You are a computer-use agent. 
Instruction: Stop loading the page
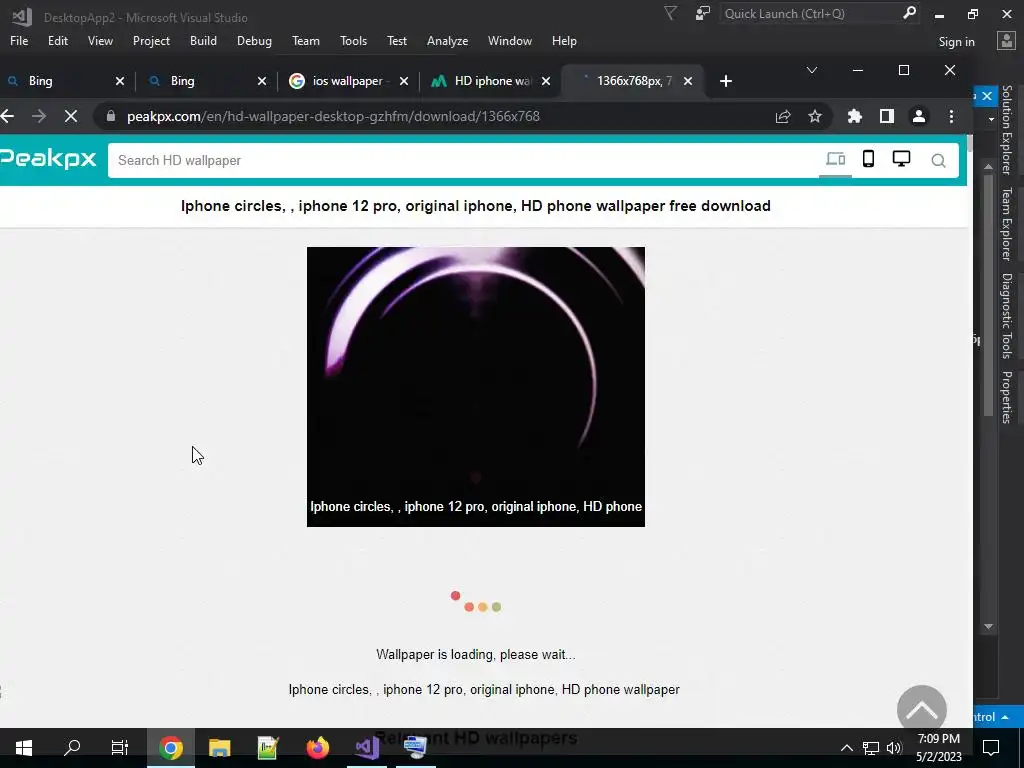[71, 116]
